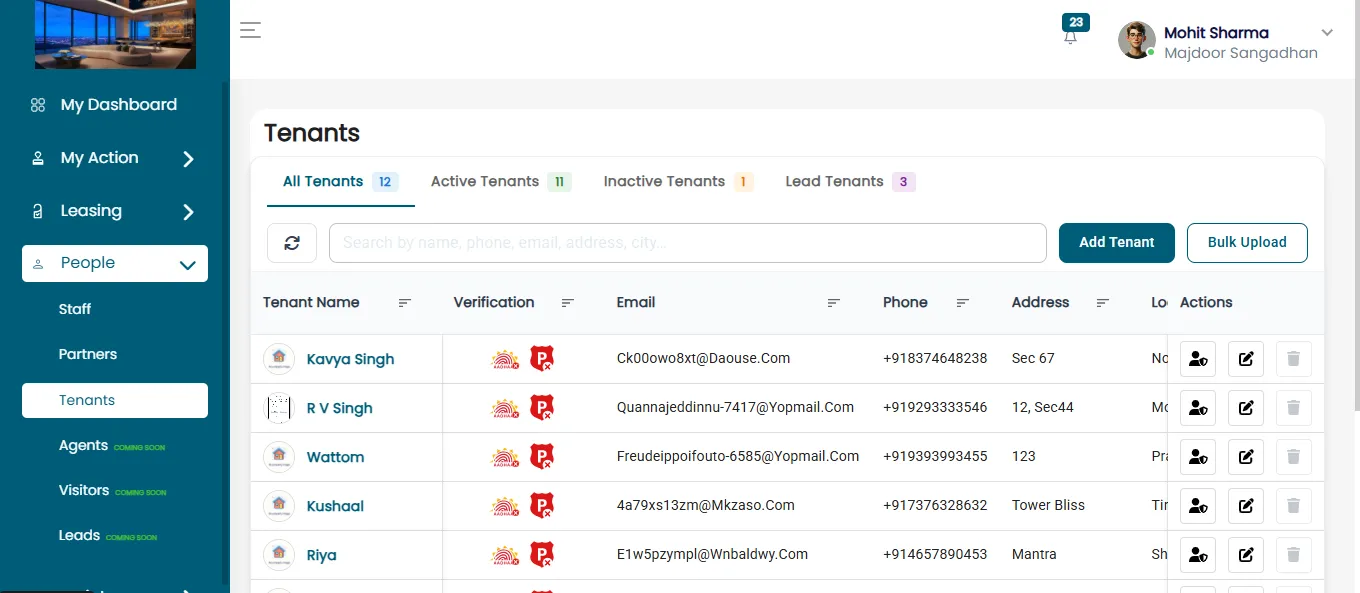
Task: Click the Mohit Sharma profile avatar
Action: click(1136, 40)
